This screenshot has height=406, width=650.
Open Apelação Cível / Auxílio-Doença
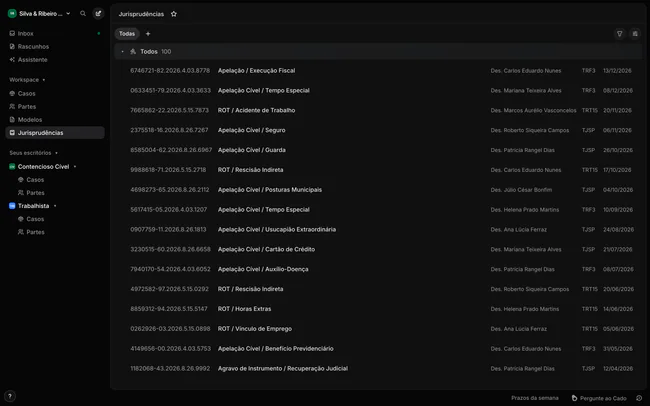(263, 269)
